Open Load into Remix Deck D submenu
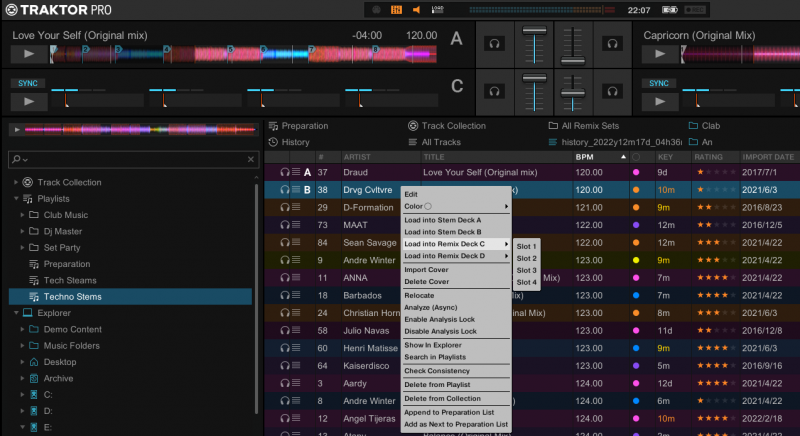This screenshot has width=800, height=436. 456,256
